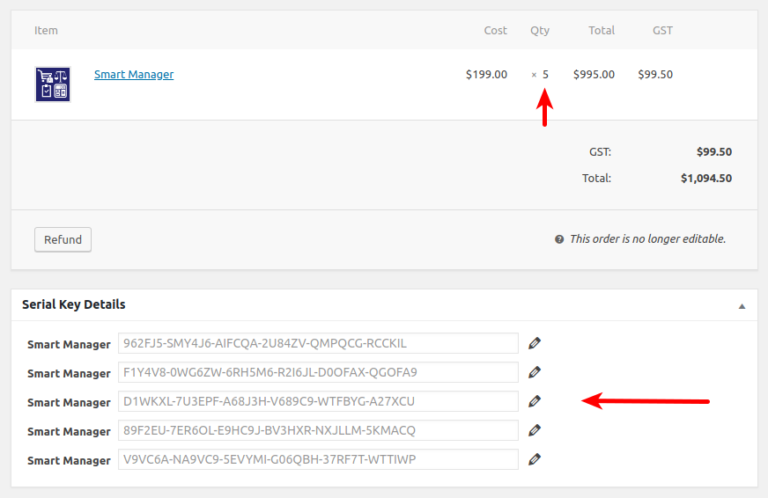Select the quantity value 5
768x498 pixels.
pyautogui.click(x=545, y=74)
